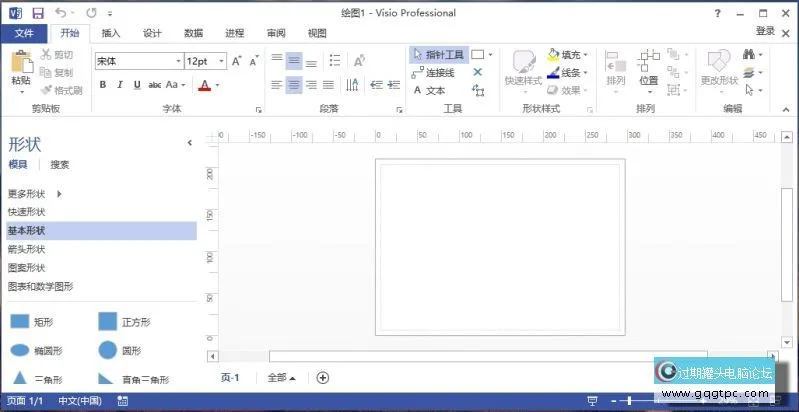This screenshot has height=412, width=799.
Task: Switch to the 插入 ribbon tab
Action: pos(111,33)
